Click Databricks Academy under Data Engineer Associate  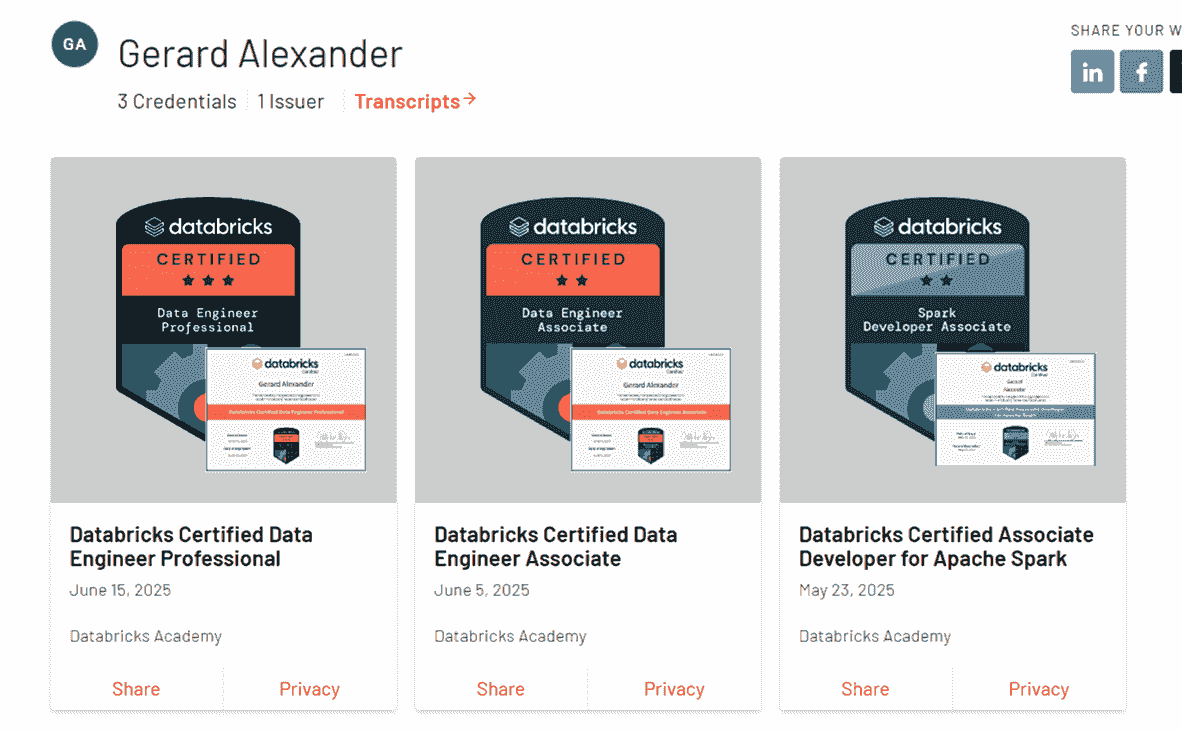pyautogui.click(x=510, y=636)
